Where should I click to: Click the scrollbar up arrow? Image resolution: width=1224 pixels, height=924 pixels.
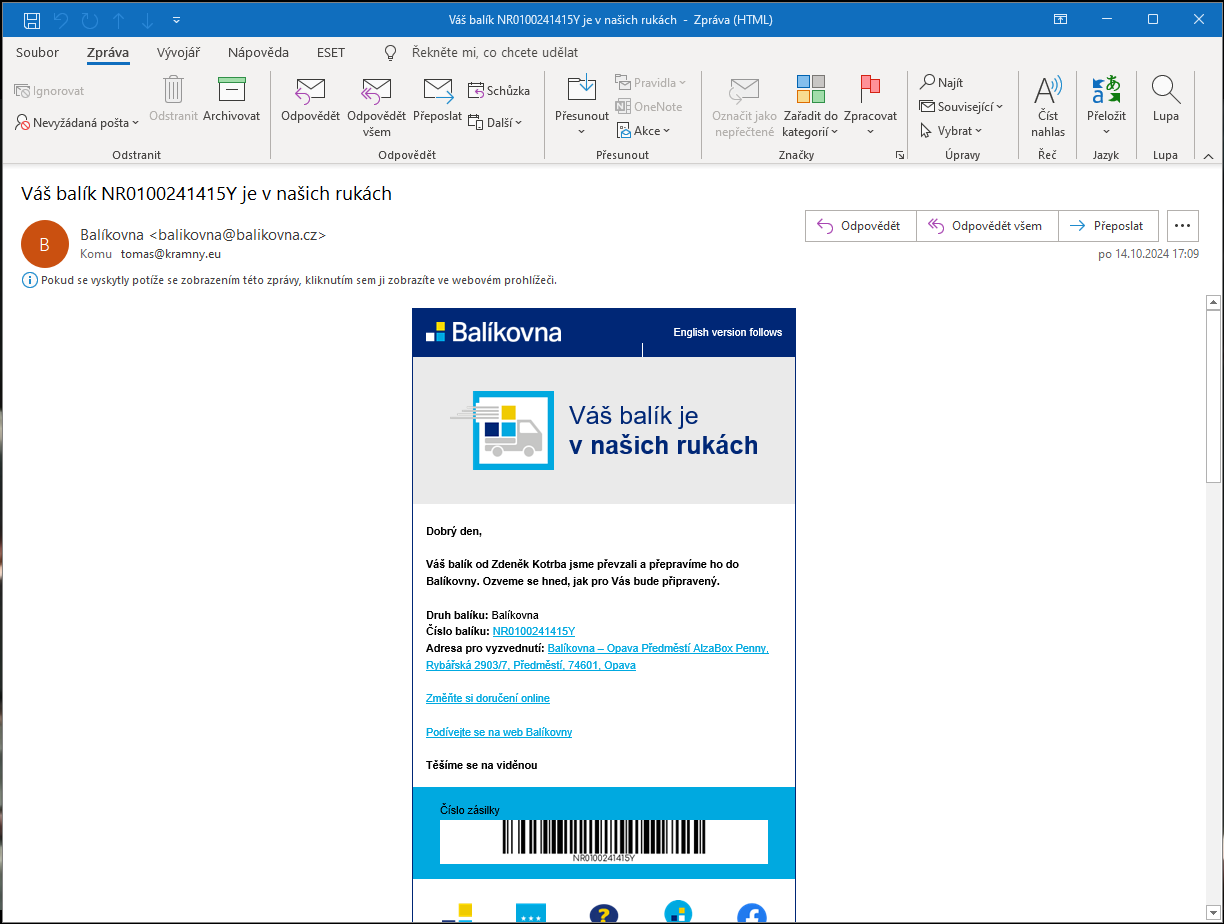1214,302
